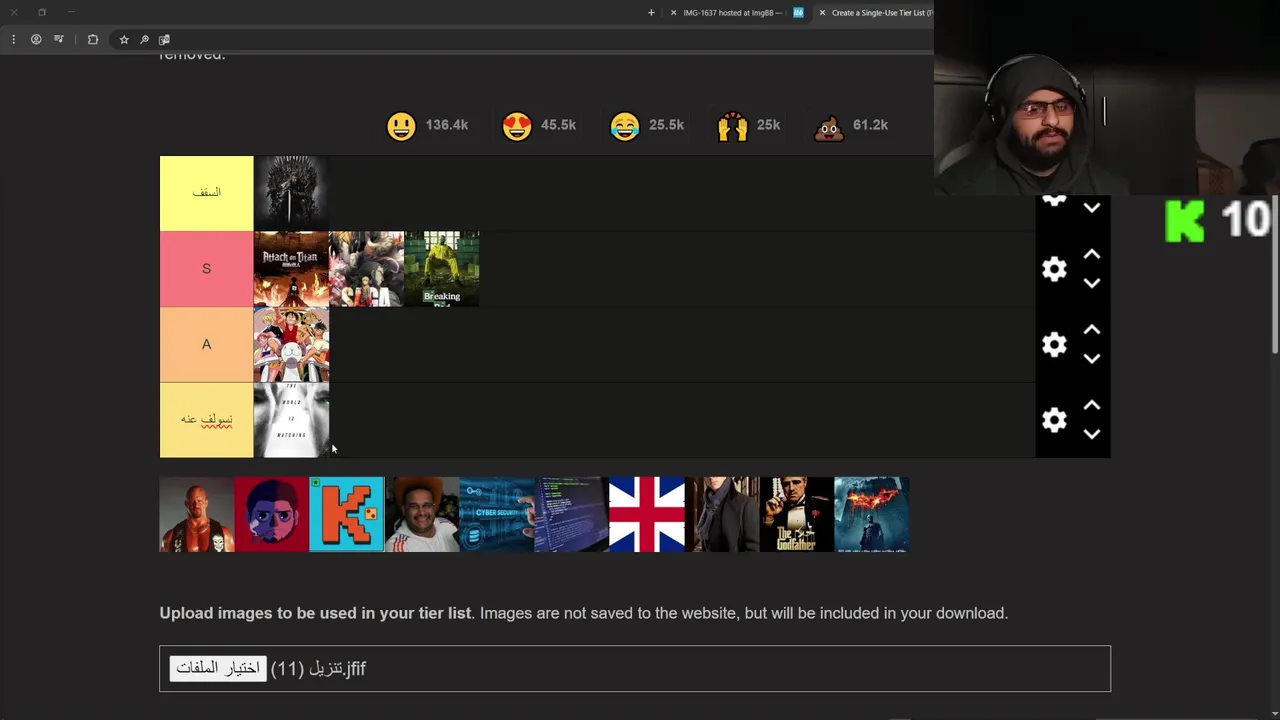Select the Cyber Security image
The height and width of the screenshot is (720, 1280).
[497, 514]
